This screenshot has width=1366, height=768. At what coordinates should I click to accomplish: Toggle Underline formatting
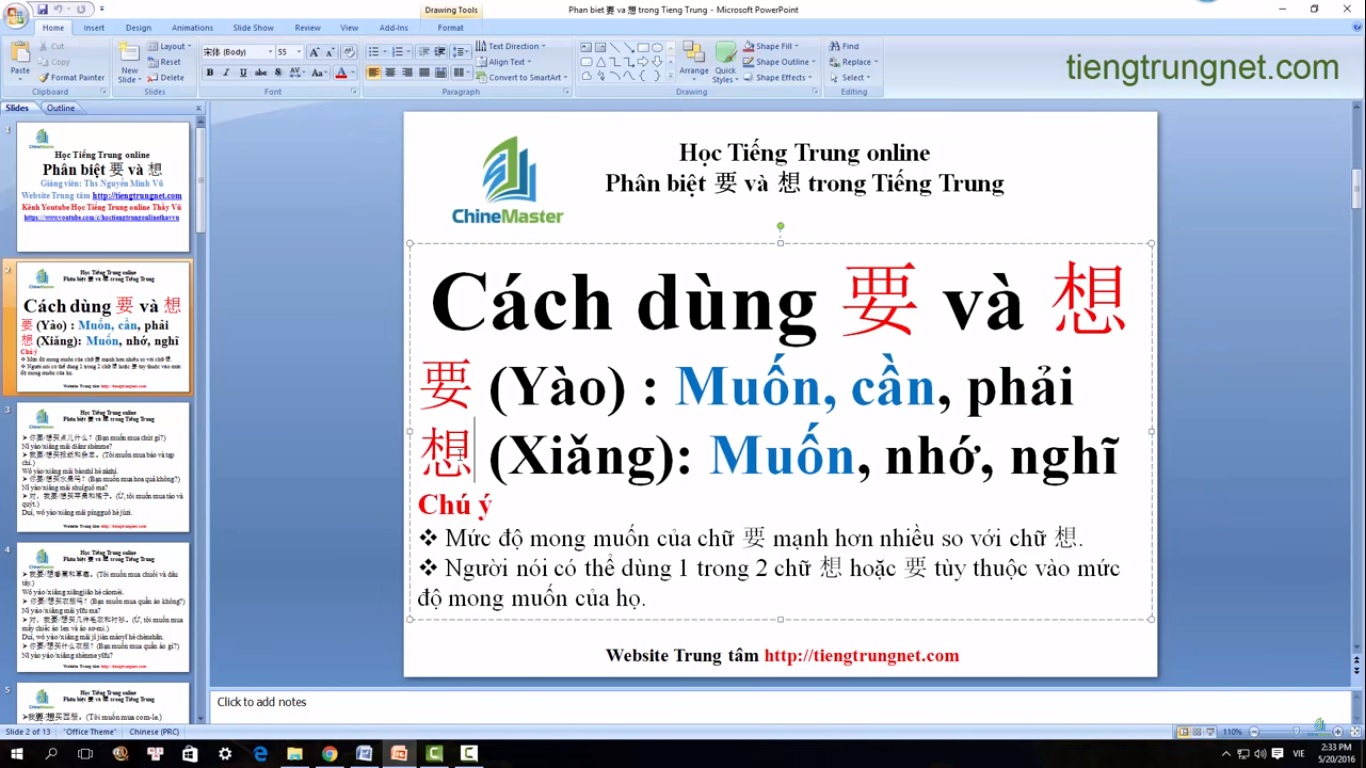[x=243, y=73]
